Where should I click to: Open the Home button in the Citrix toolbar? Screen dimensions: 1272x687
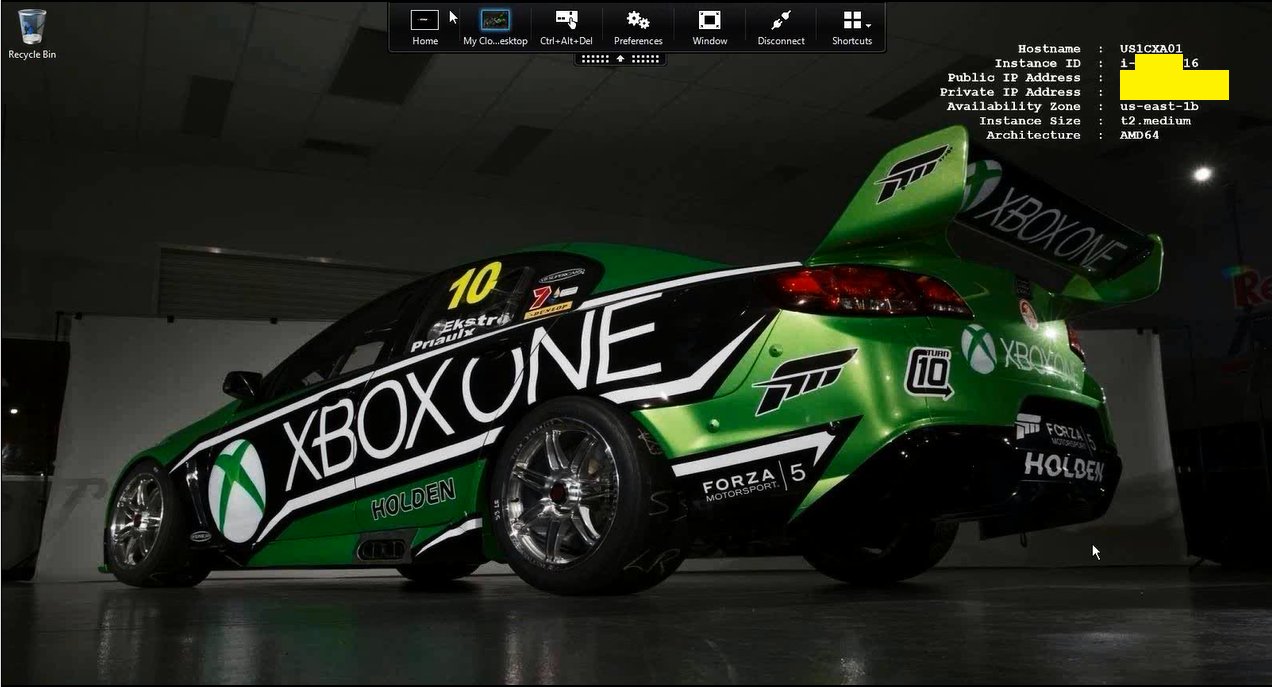click(x=425, y=28)
